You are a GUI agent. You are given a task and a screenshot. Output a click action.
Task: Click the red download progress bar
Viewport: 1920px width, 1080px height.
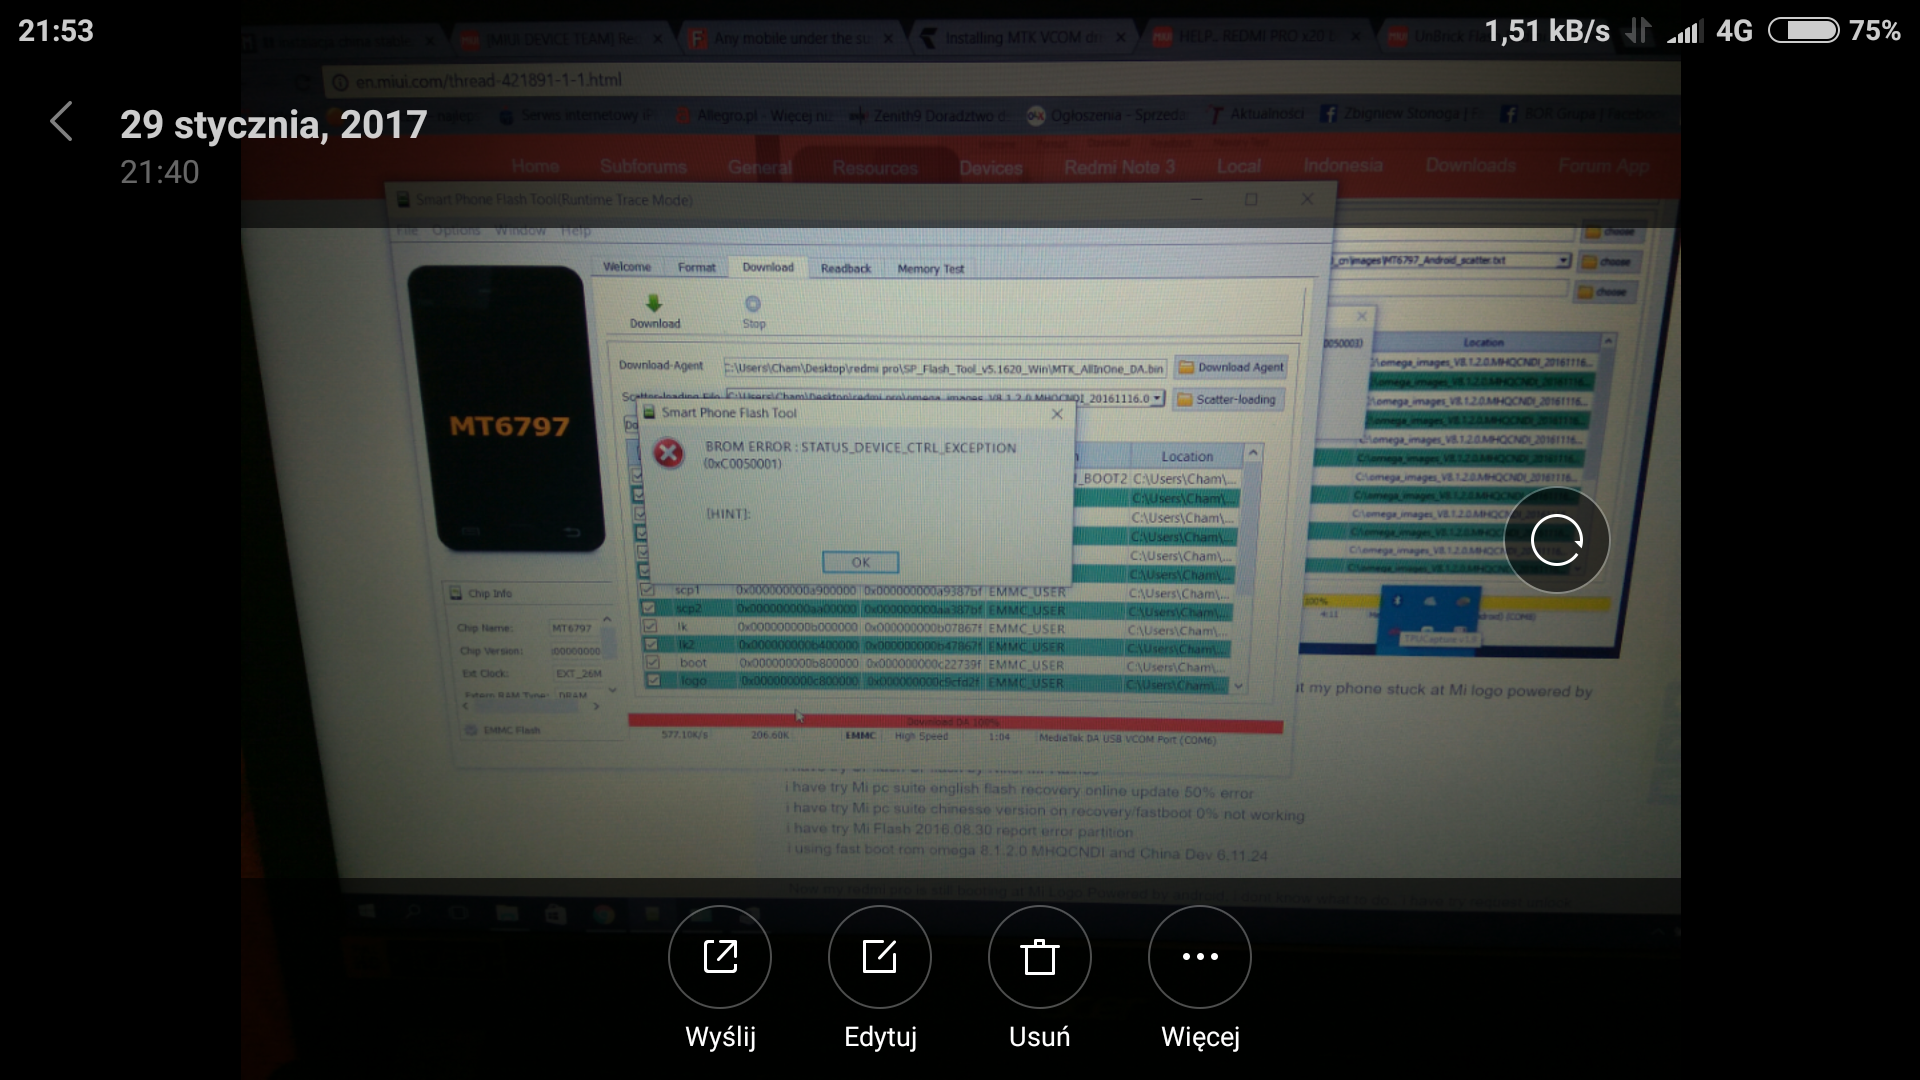(x=955, y=722)
